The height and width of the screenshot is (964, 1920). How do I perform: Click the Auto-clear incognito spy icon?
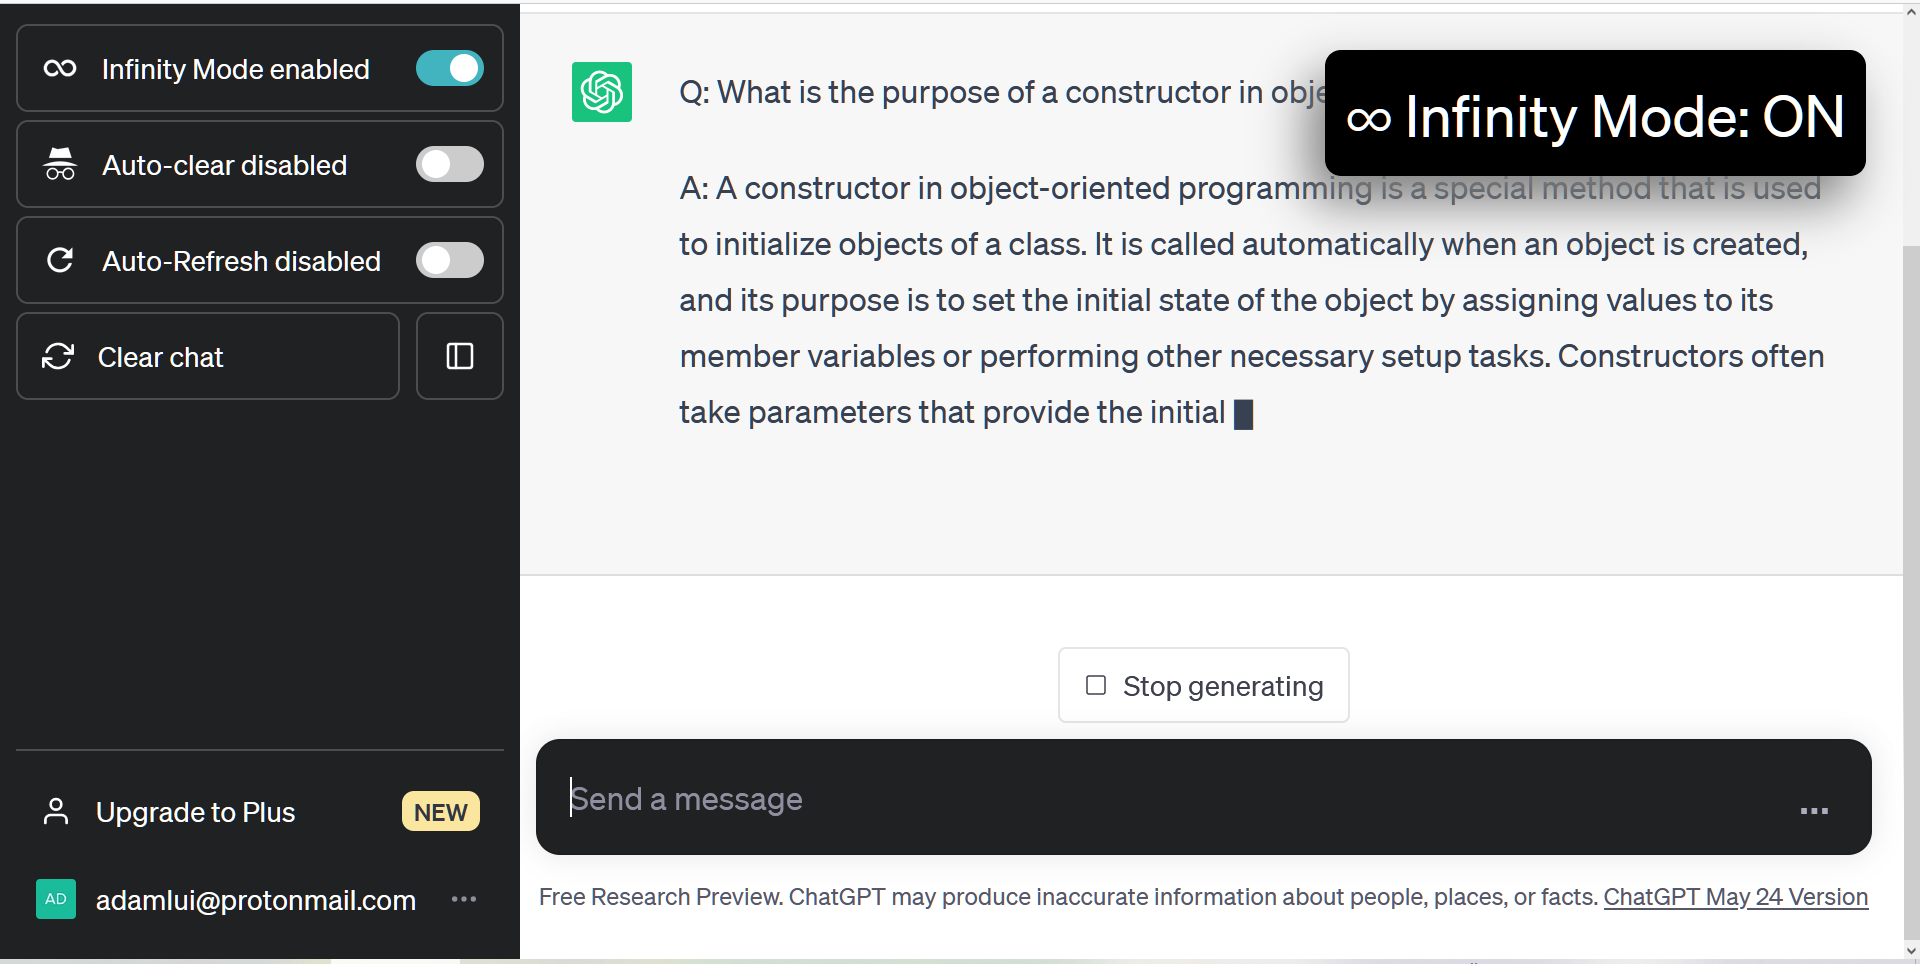click(x=60, y=164)
